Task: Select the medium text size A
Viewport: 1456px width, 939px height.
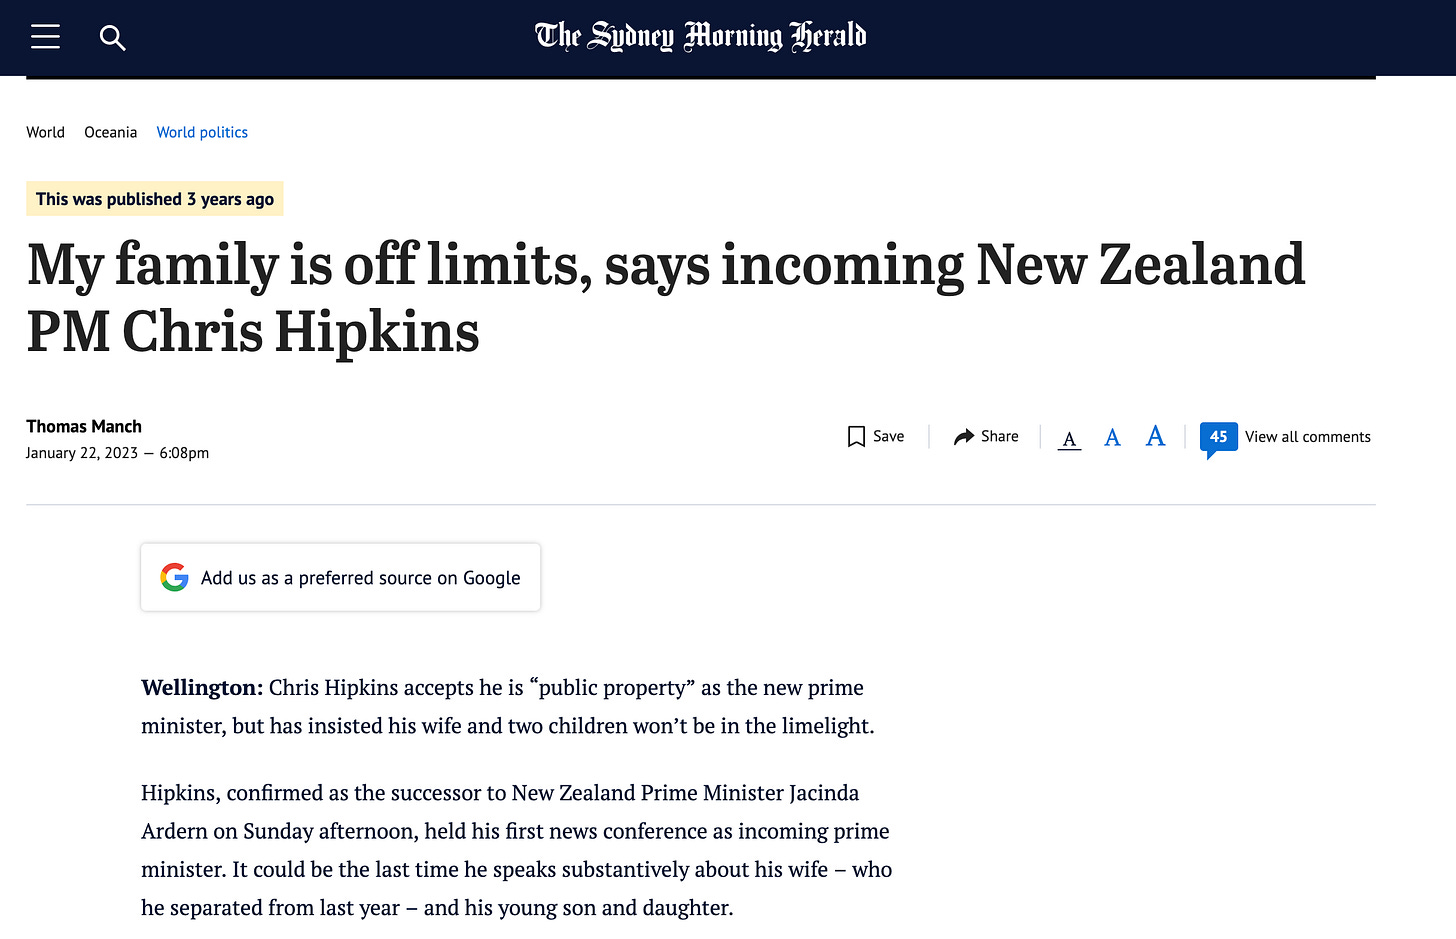Action: click(1112, 437)
